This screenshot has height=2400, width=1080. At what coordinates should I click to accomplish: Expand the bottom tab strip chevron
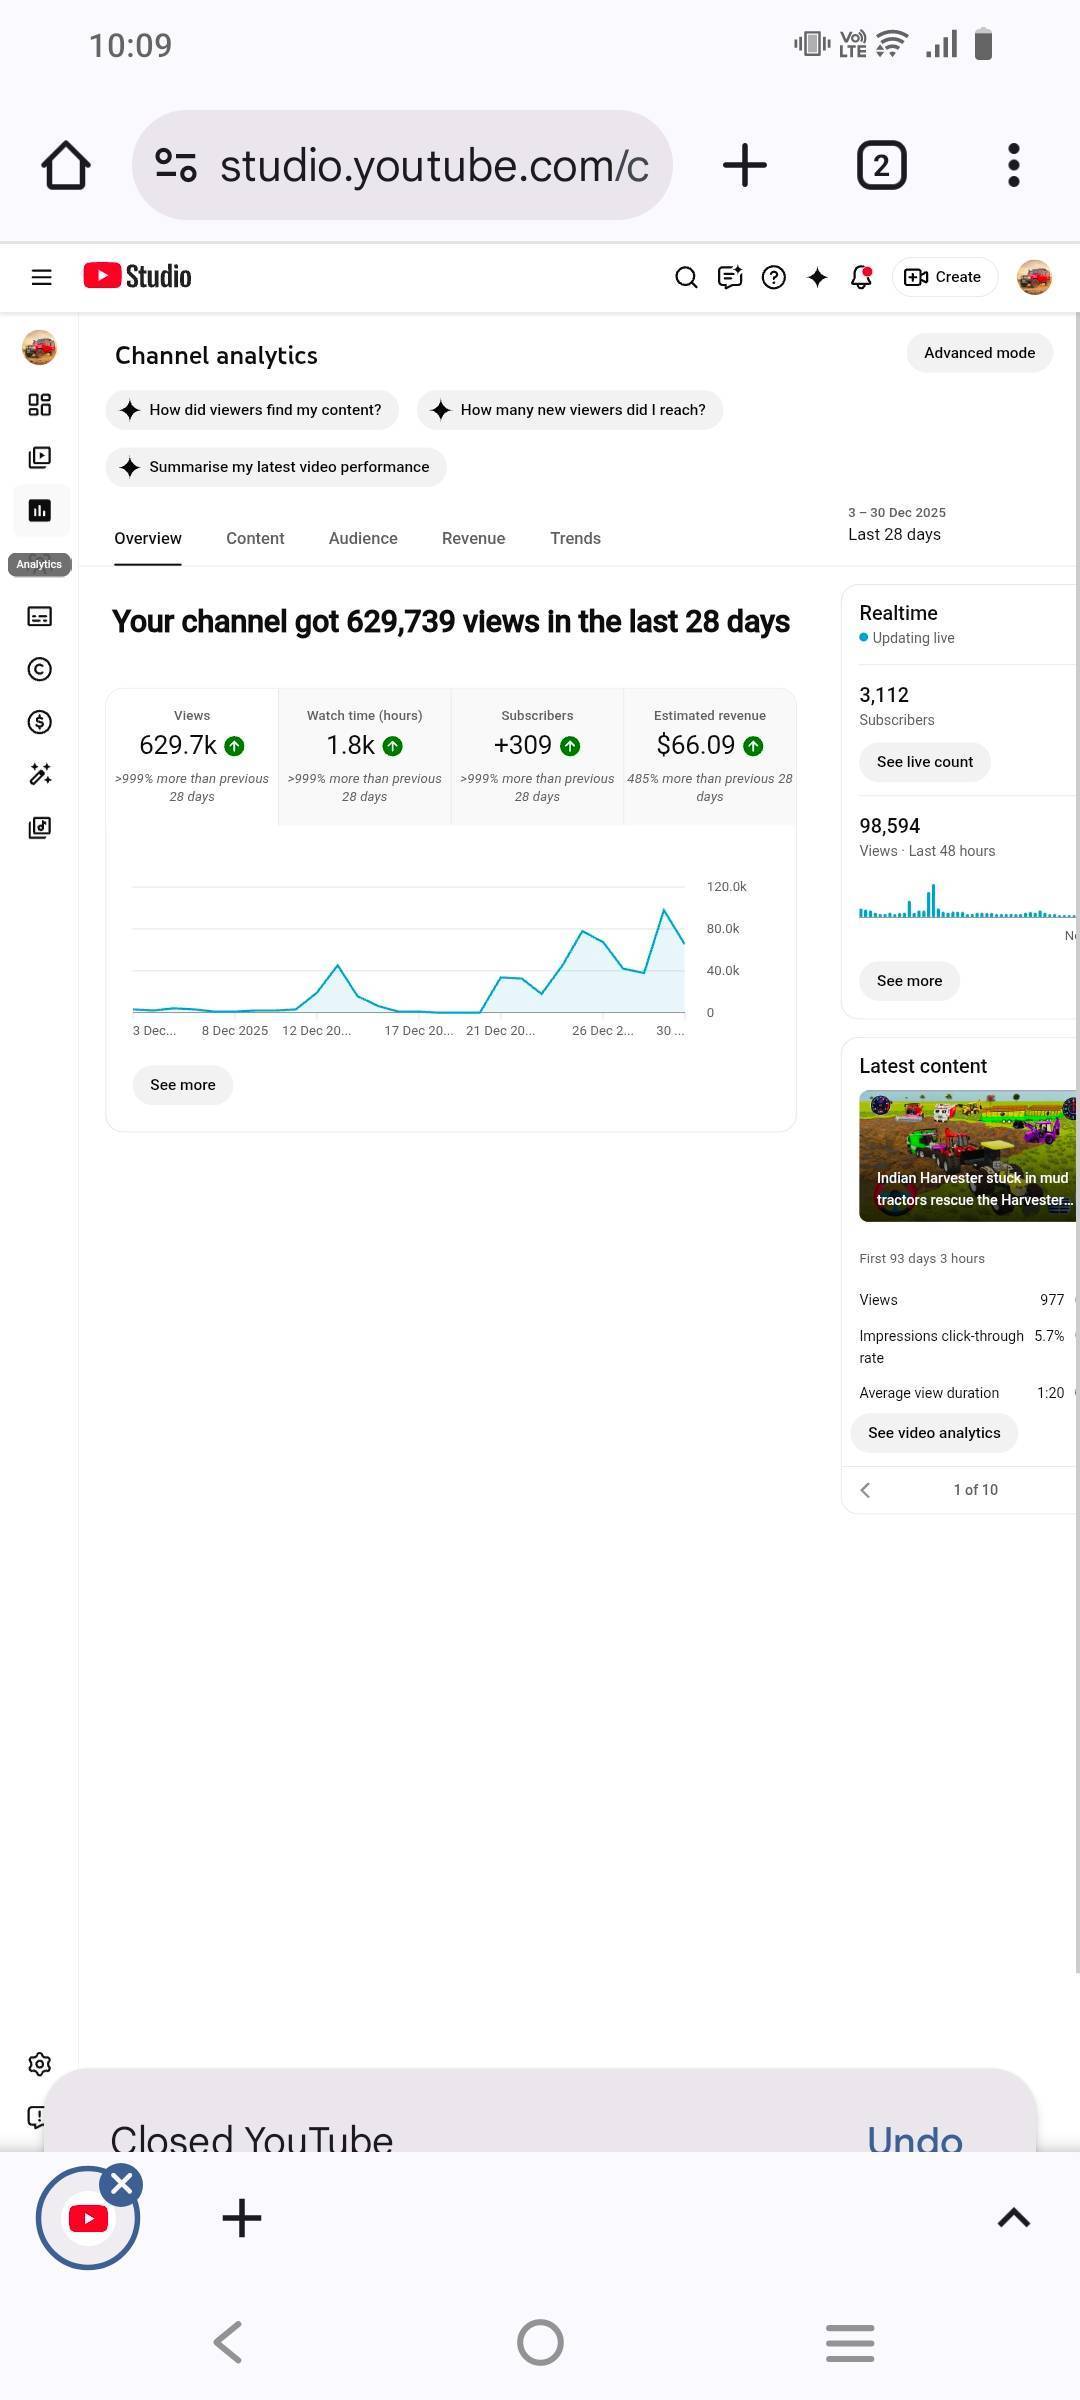click(1013, 2218)
